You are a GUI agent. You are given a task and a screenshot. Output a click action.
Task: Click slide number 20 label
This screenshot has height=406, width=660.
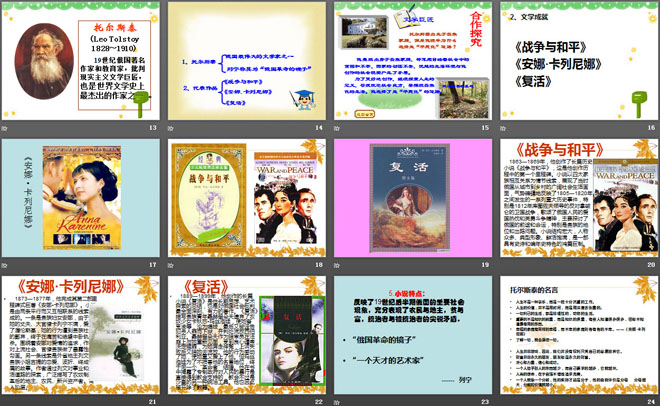point(651,265)
